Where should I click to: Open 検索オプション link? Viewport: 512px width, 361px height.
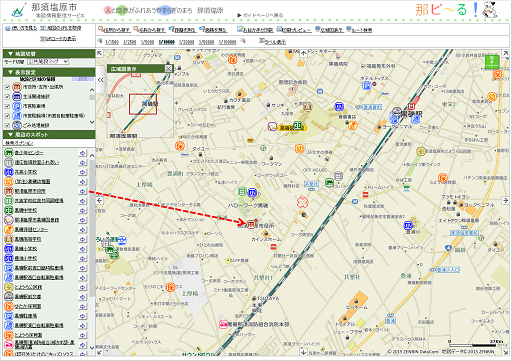(x=19, y=143)
